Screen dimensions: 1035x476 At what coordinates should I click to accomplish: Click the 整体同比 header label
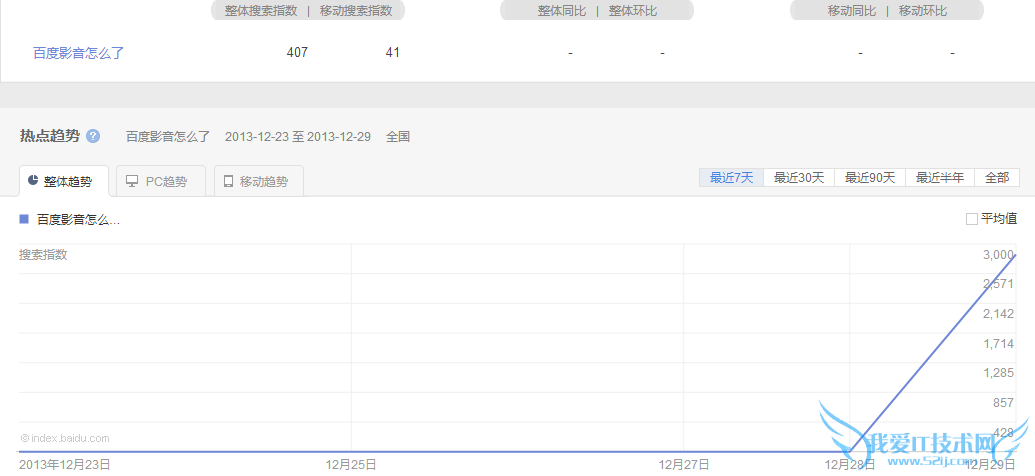pos(562,11)
